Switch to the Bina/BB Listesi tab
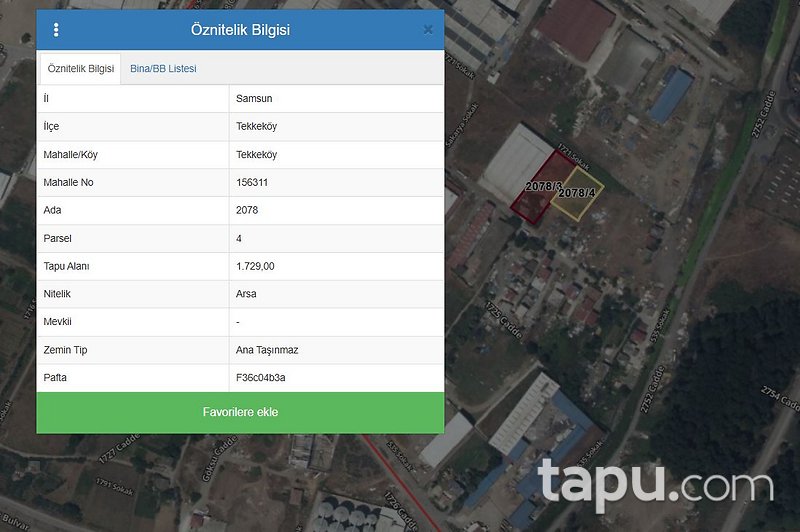 click(163, 69)
